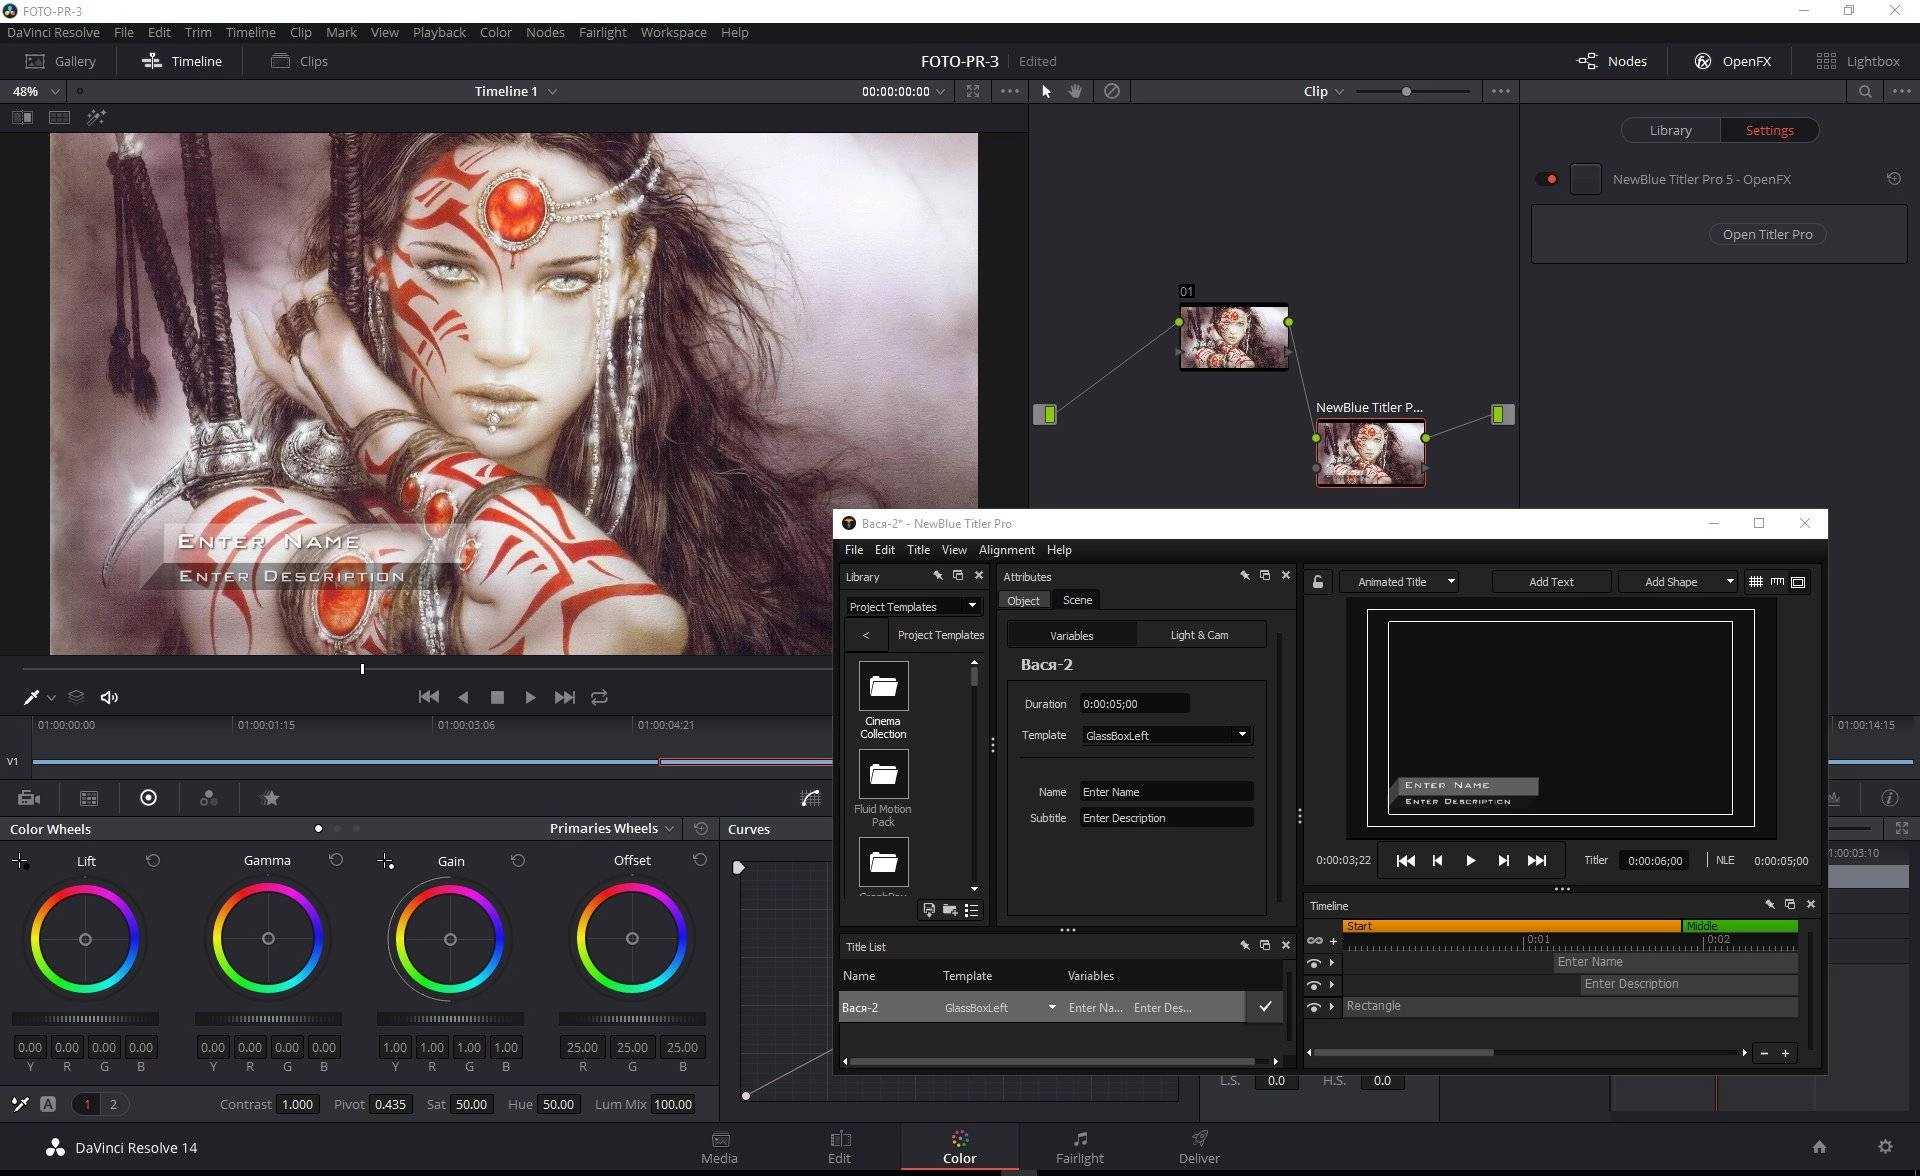Show the Clips panel
Screen dimensions: 1920x1176
pyautogui.click(x=299, y=61)
